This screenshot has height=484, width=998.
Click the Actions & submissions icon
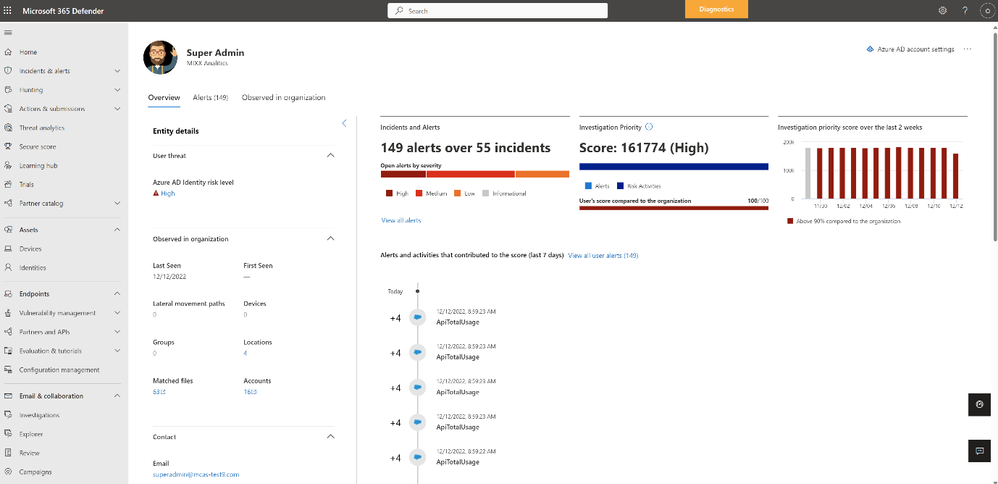(x=8, y=109)
